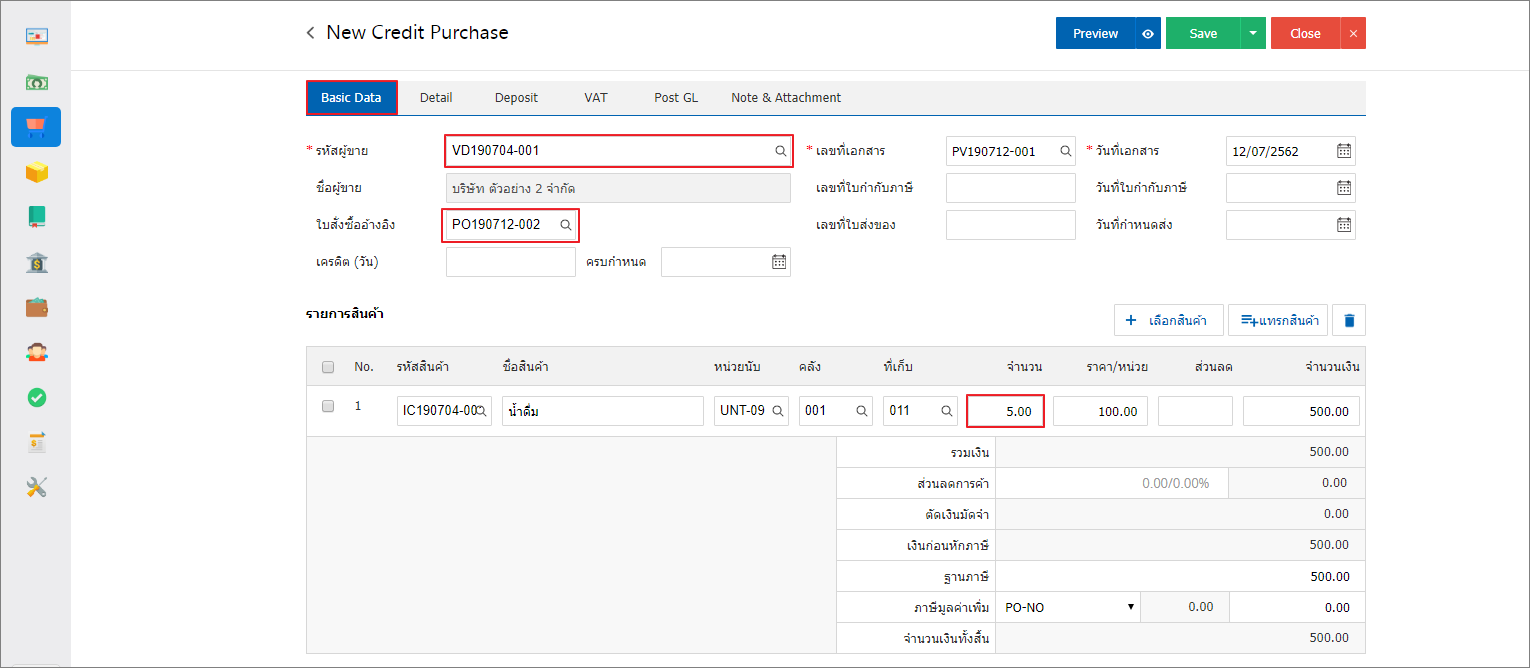Click the Preview button
Screen dimensions: 1530x668
(x=1095, y=33)
